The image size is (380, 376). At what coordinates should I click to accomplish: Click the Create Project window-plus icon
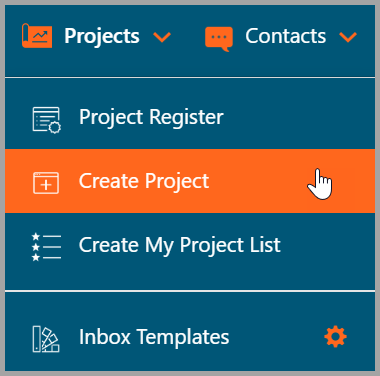[x=46, y=183]
